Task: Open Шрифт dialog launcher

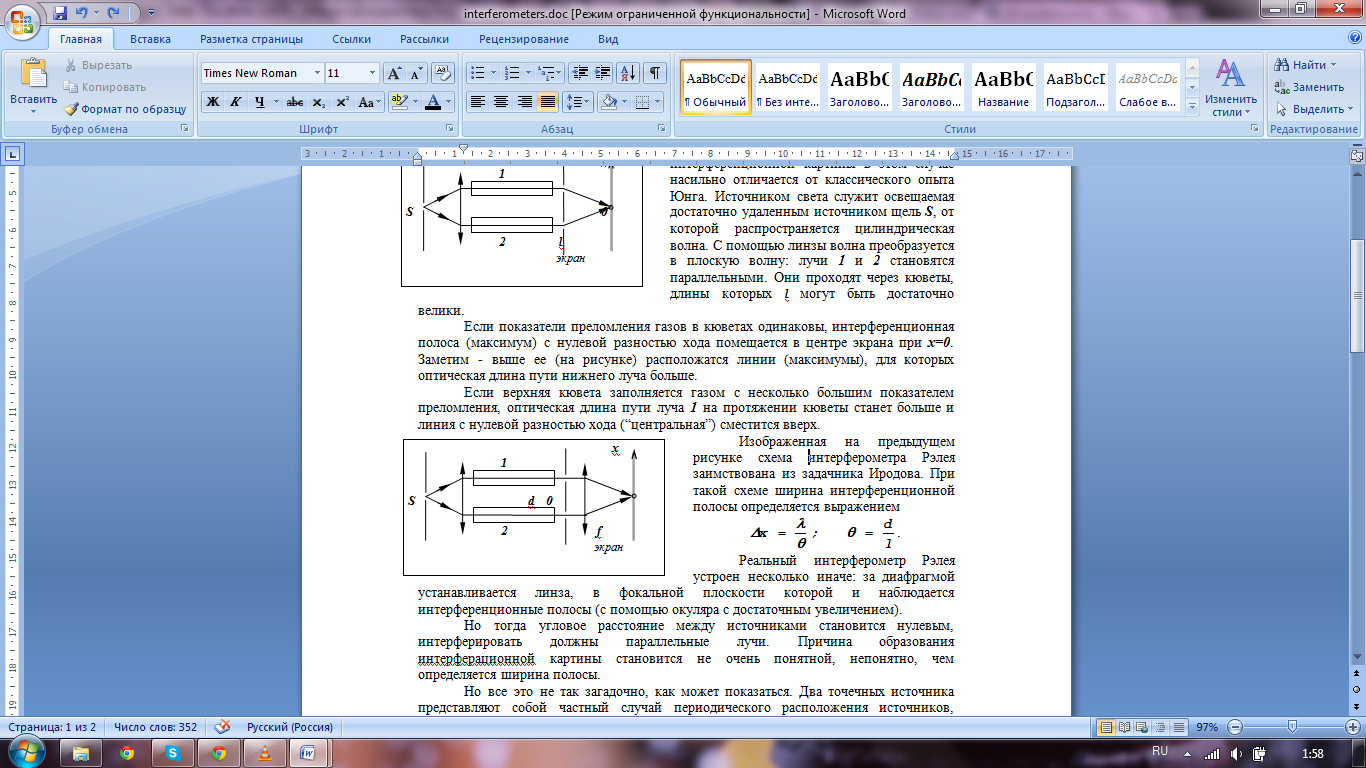Action: (x=448, y=129)
